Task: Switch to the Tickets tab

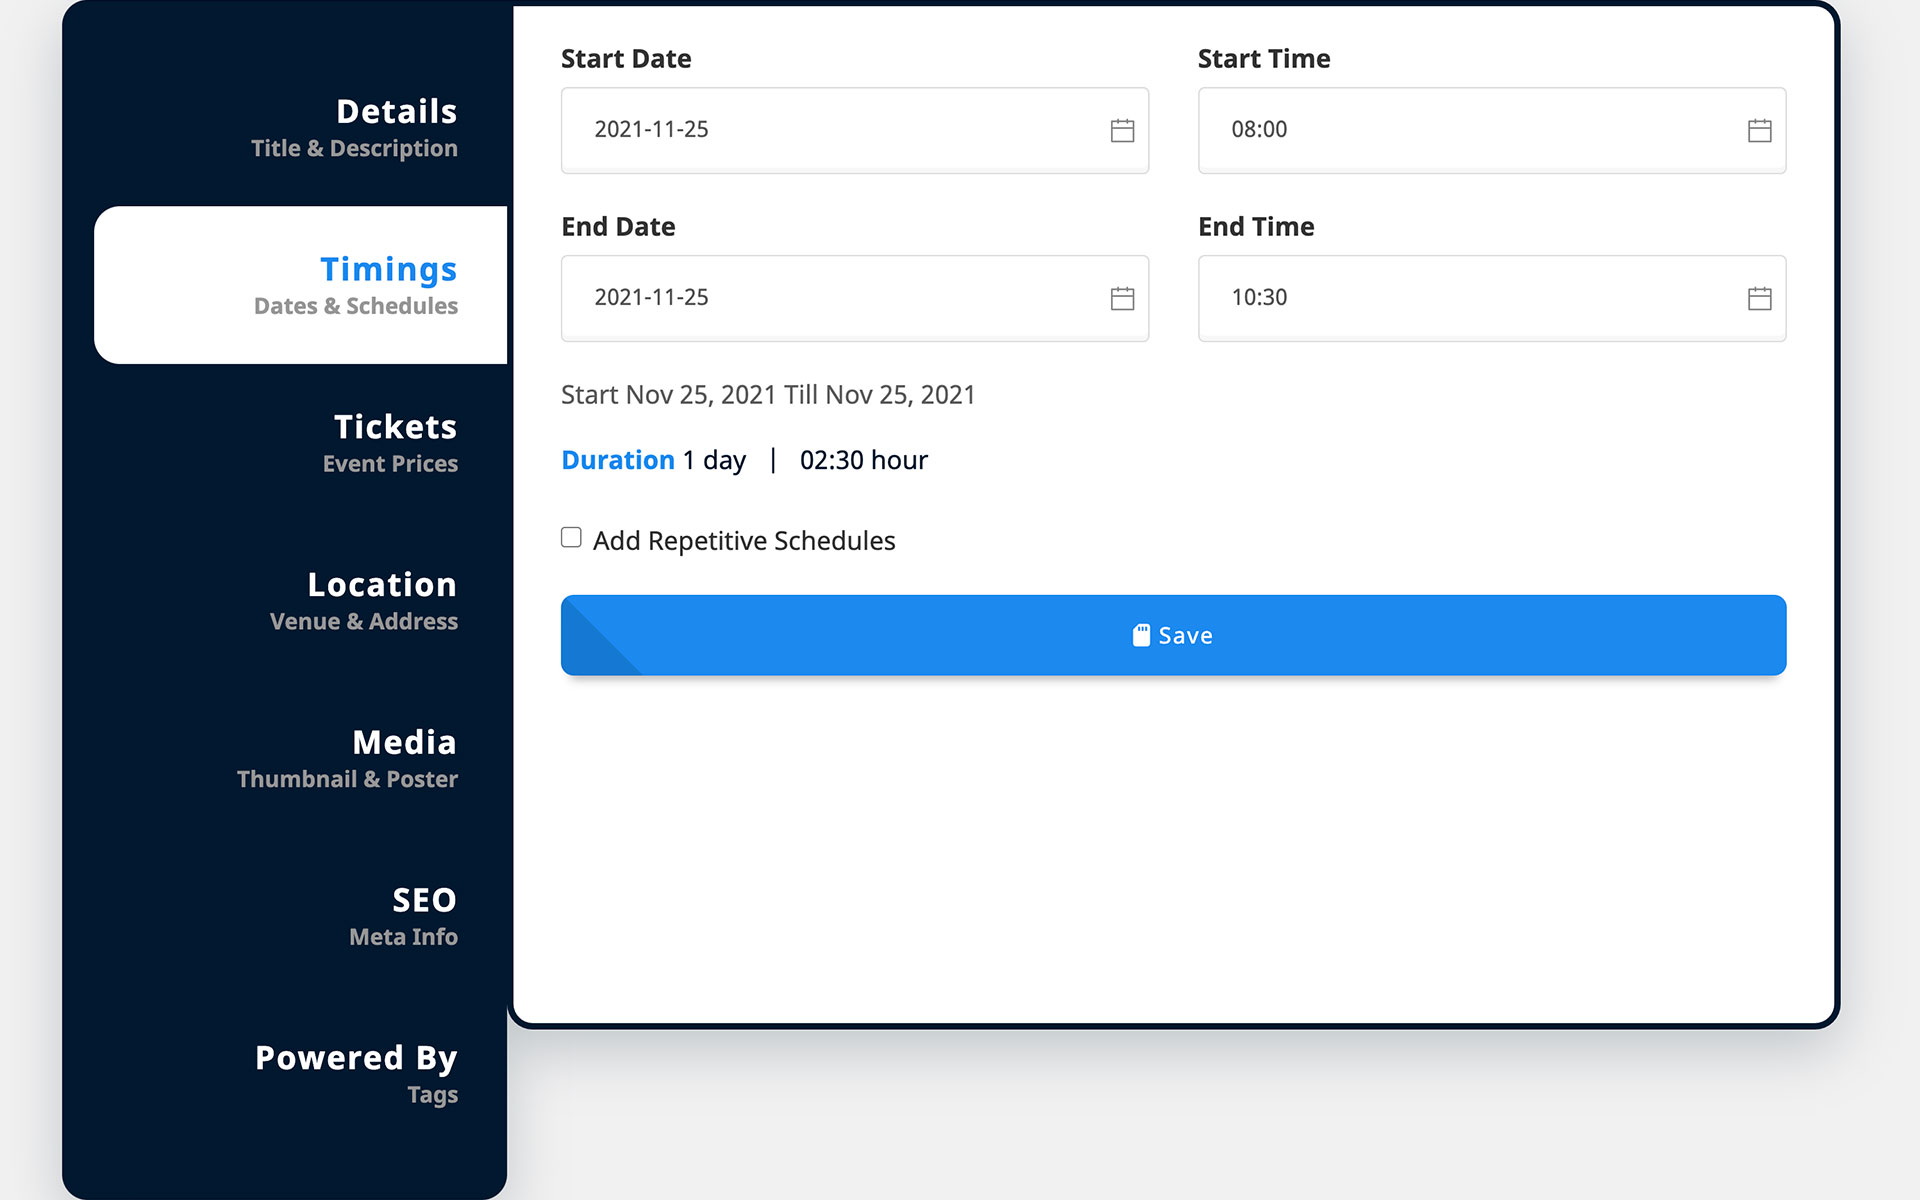Action: [x=390, y=443]
